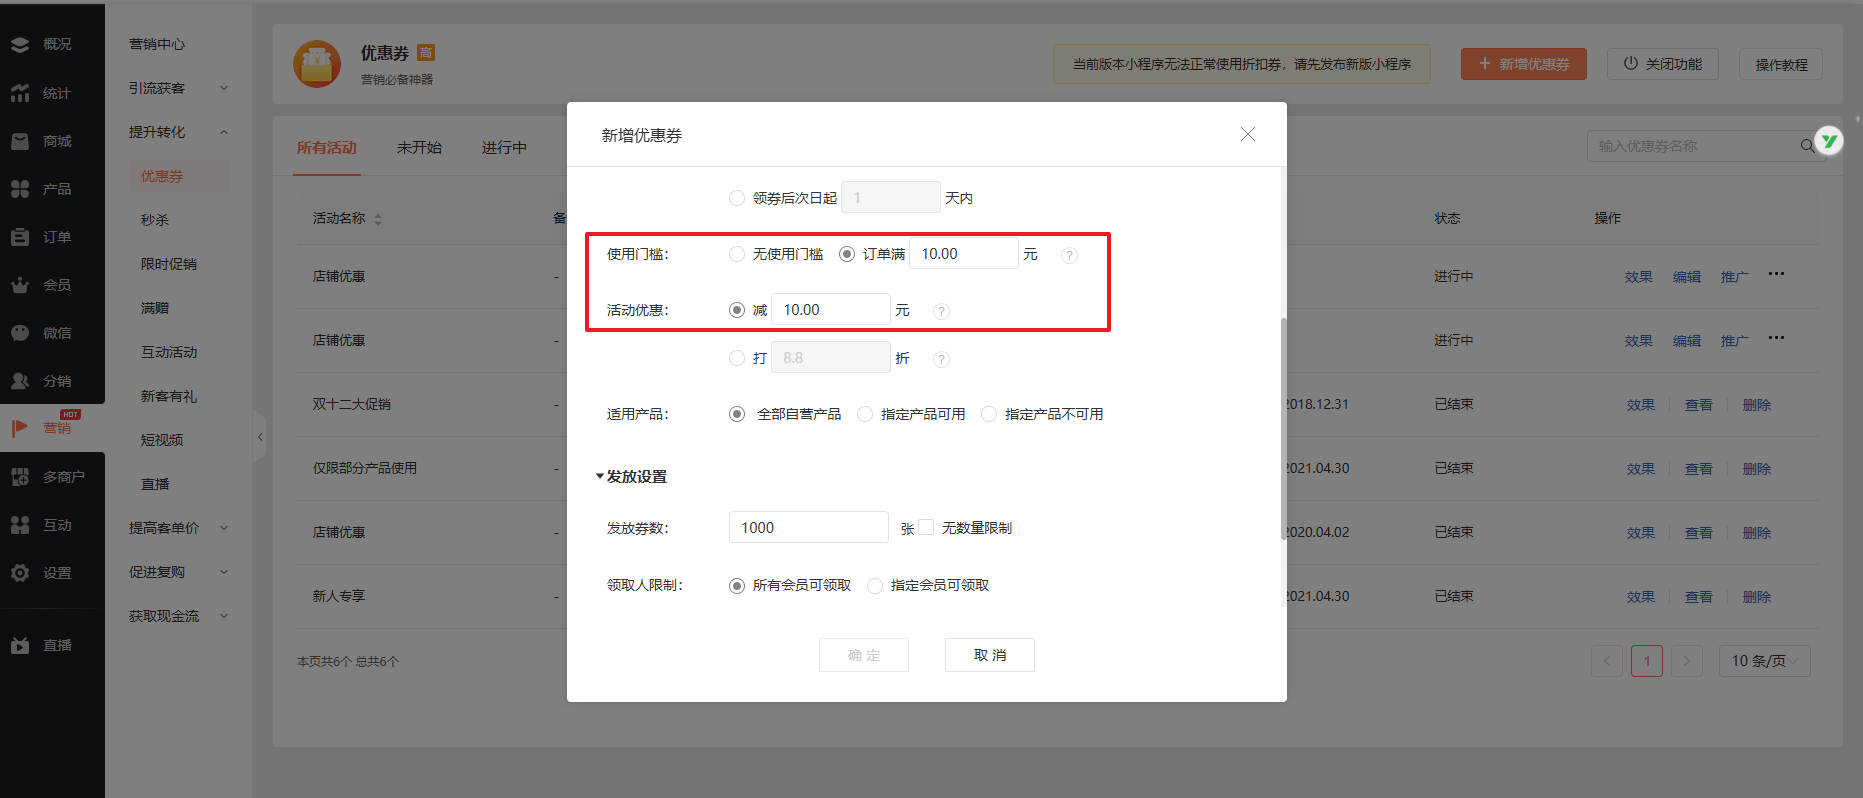This screenshot has height=798, width=1863.
Task: Open 秒杀 in the marketing menu
Action: click(x=155, y=220)
